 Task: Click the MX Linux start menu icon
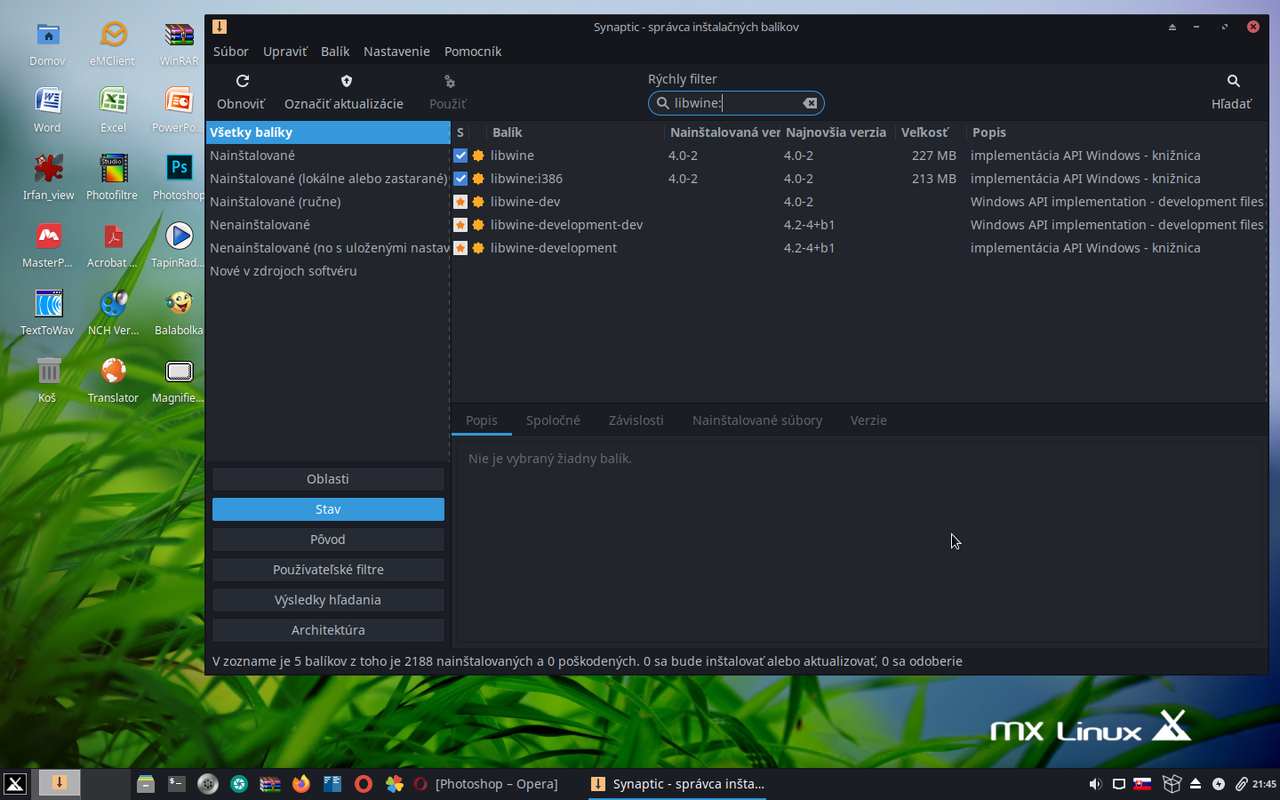(15, 784)
